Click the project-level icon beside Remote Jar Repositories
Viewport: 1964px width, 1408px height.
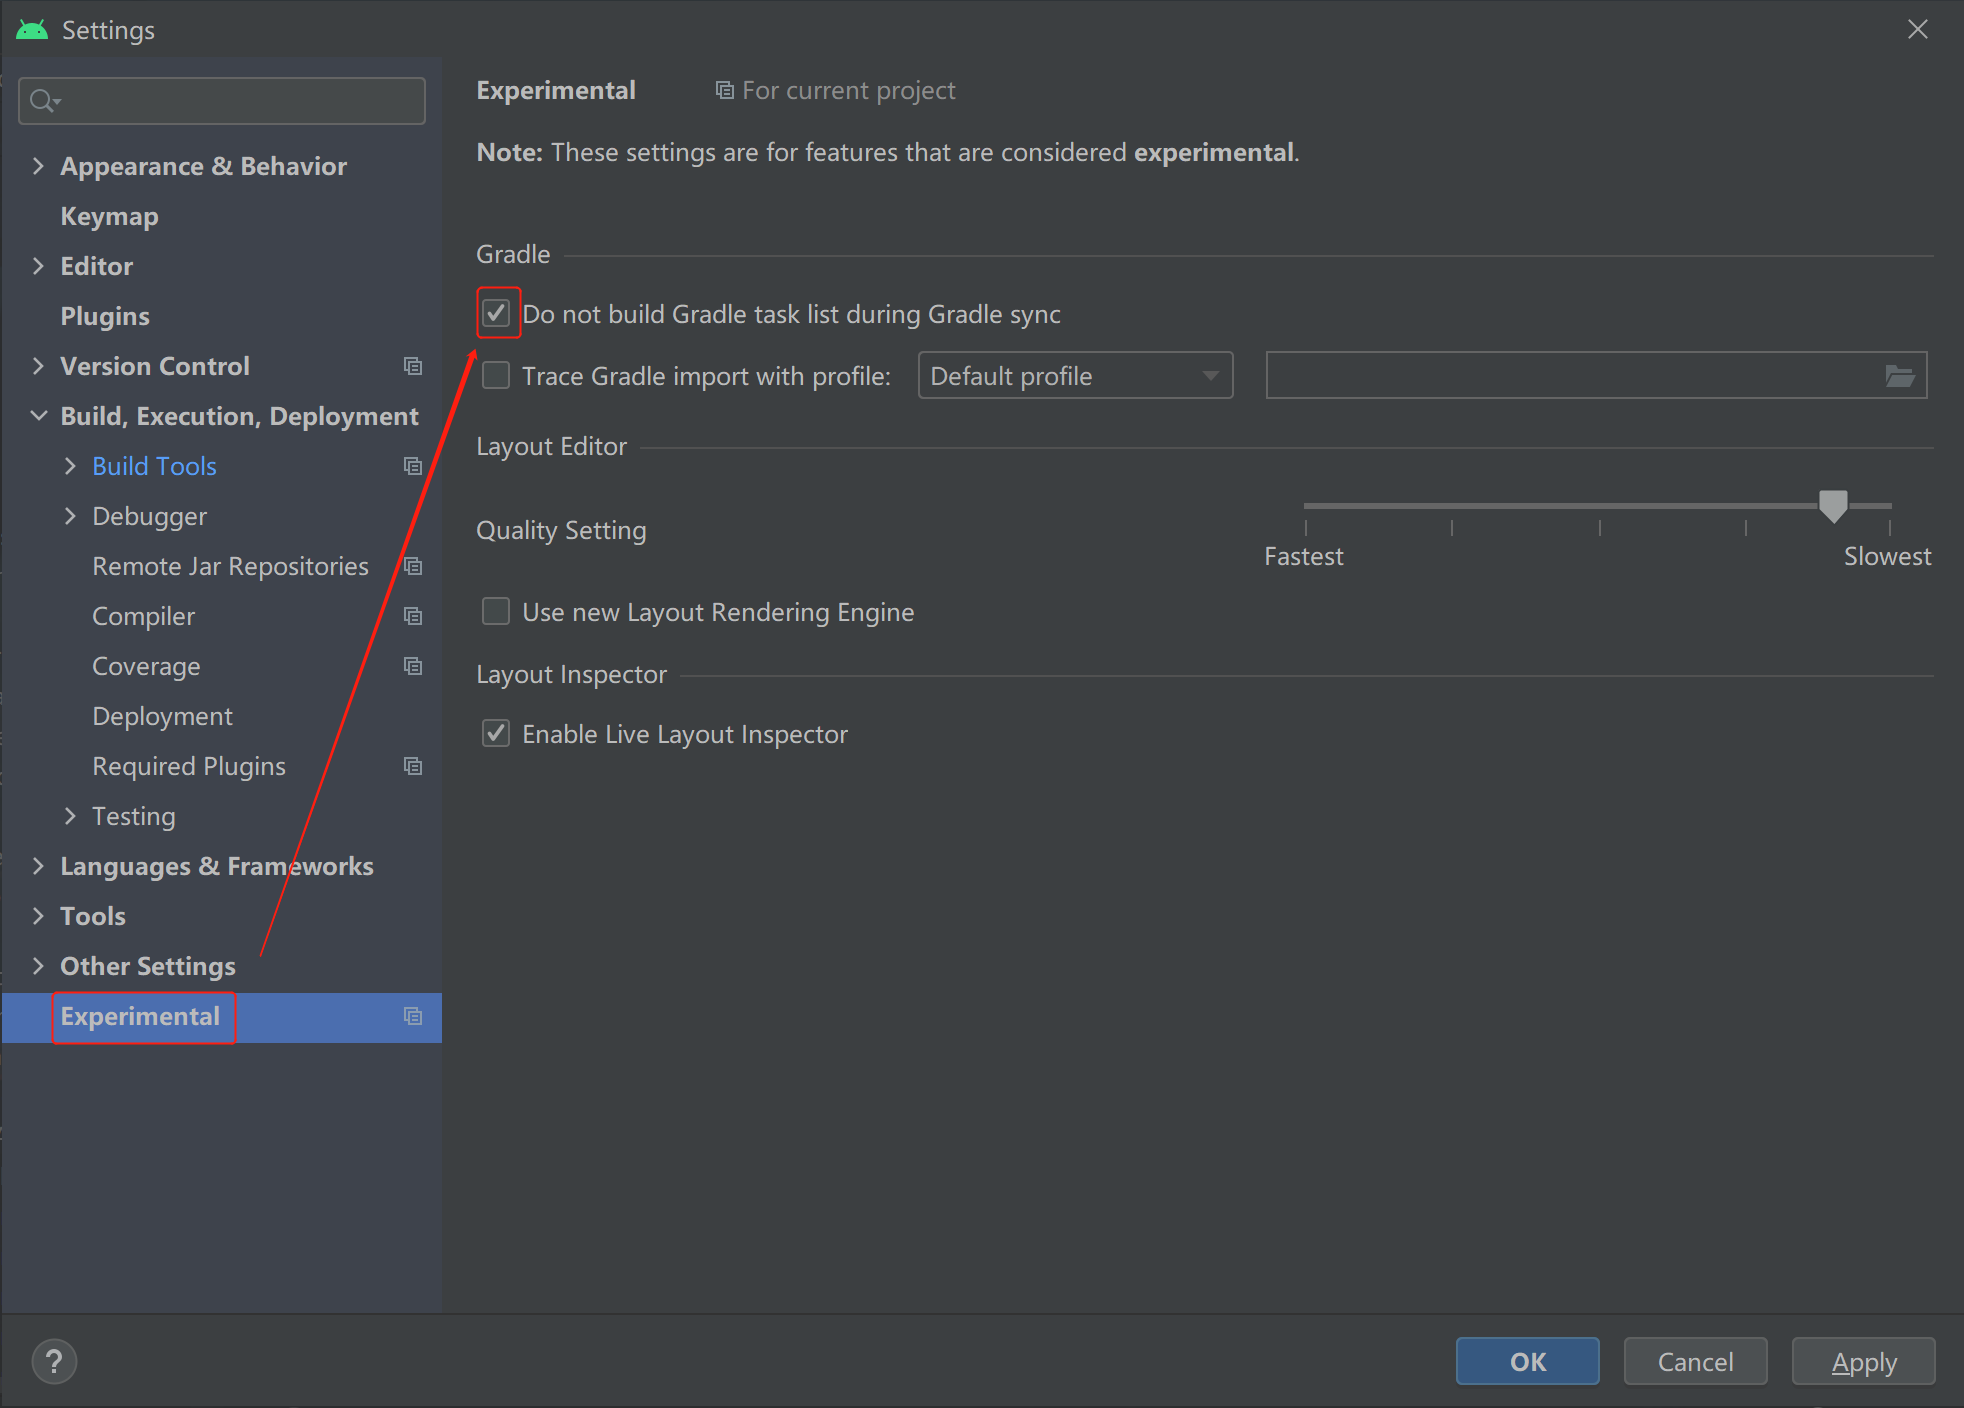coord(413,566)
